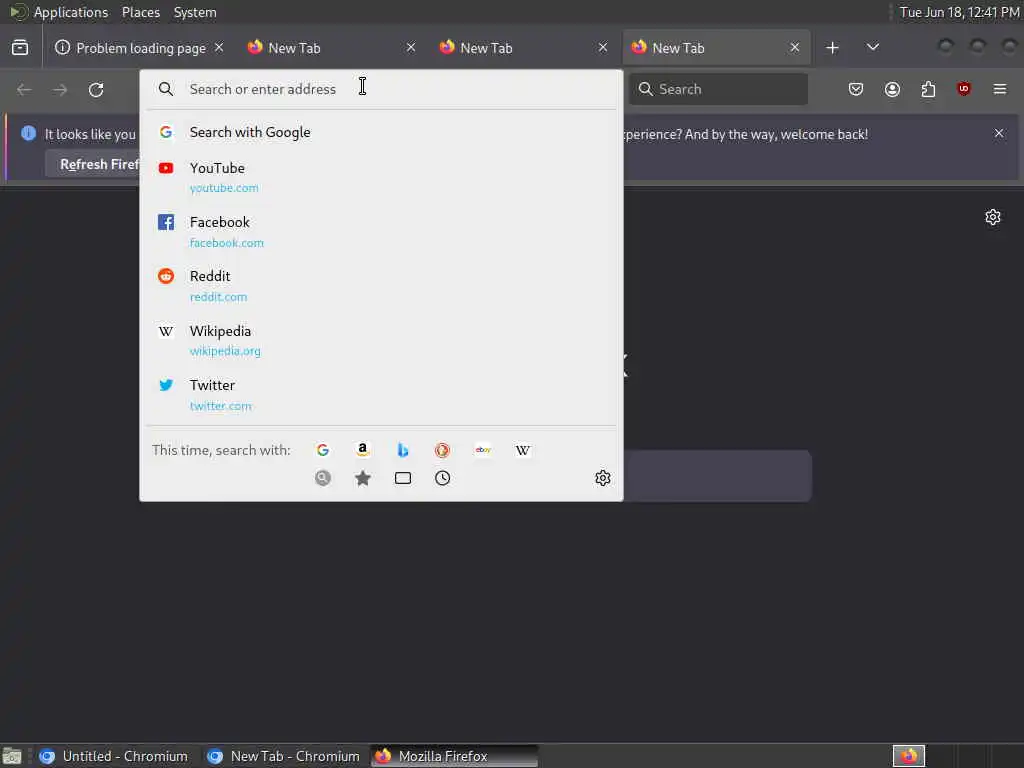Search this time with Bing icon
The width and height of the screenshot is (1024, 768).
[403, 450]
